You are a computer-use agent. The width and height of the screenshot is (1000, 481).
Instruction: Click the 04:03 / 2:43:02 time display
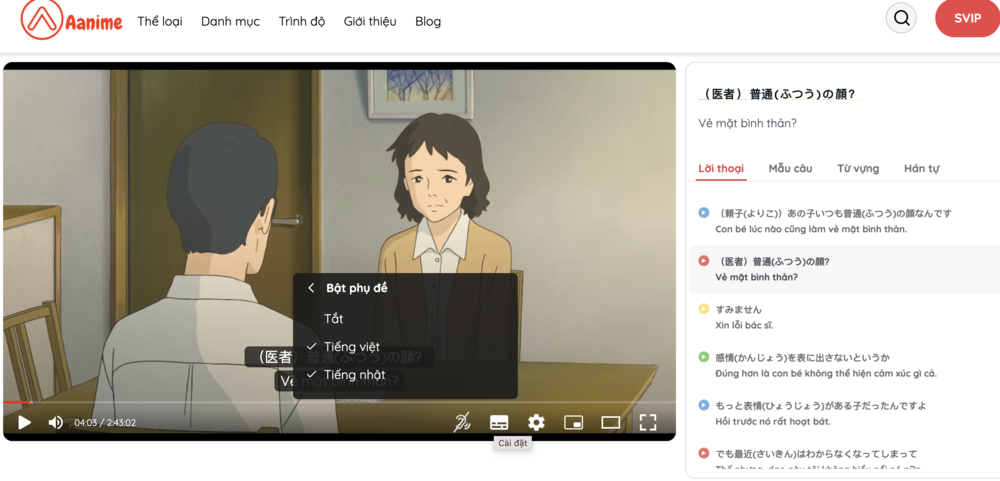point(105,423)
